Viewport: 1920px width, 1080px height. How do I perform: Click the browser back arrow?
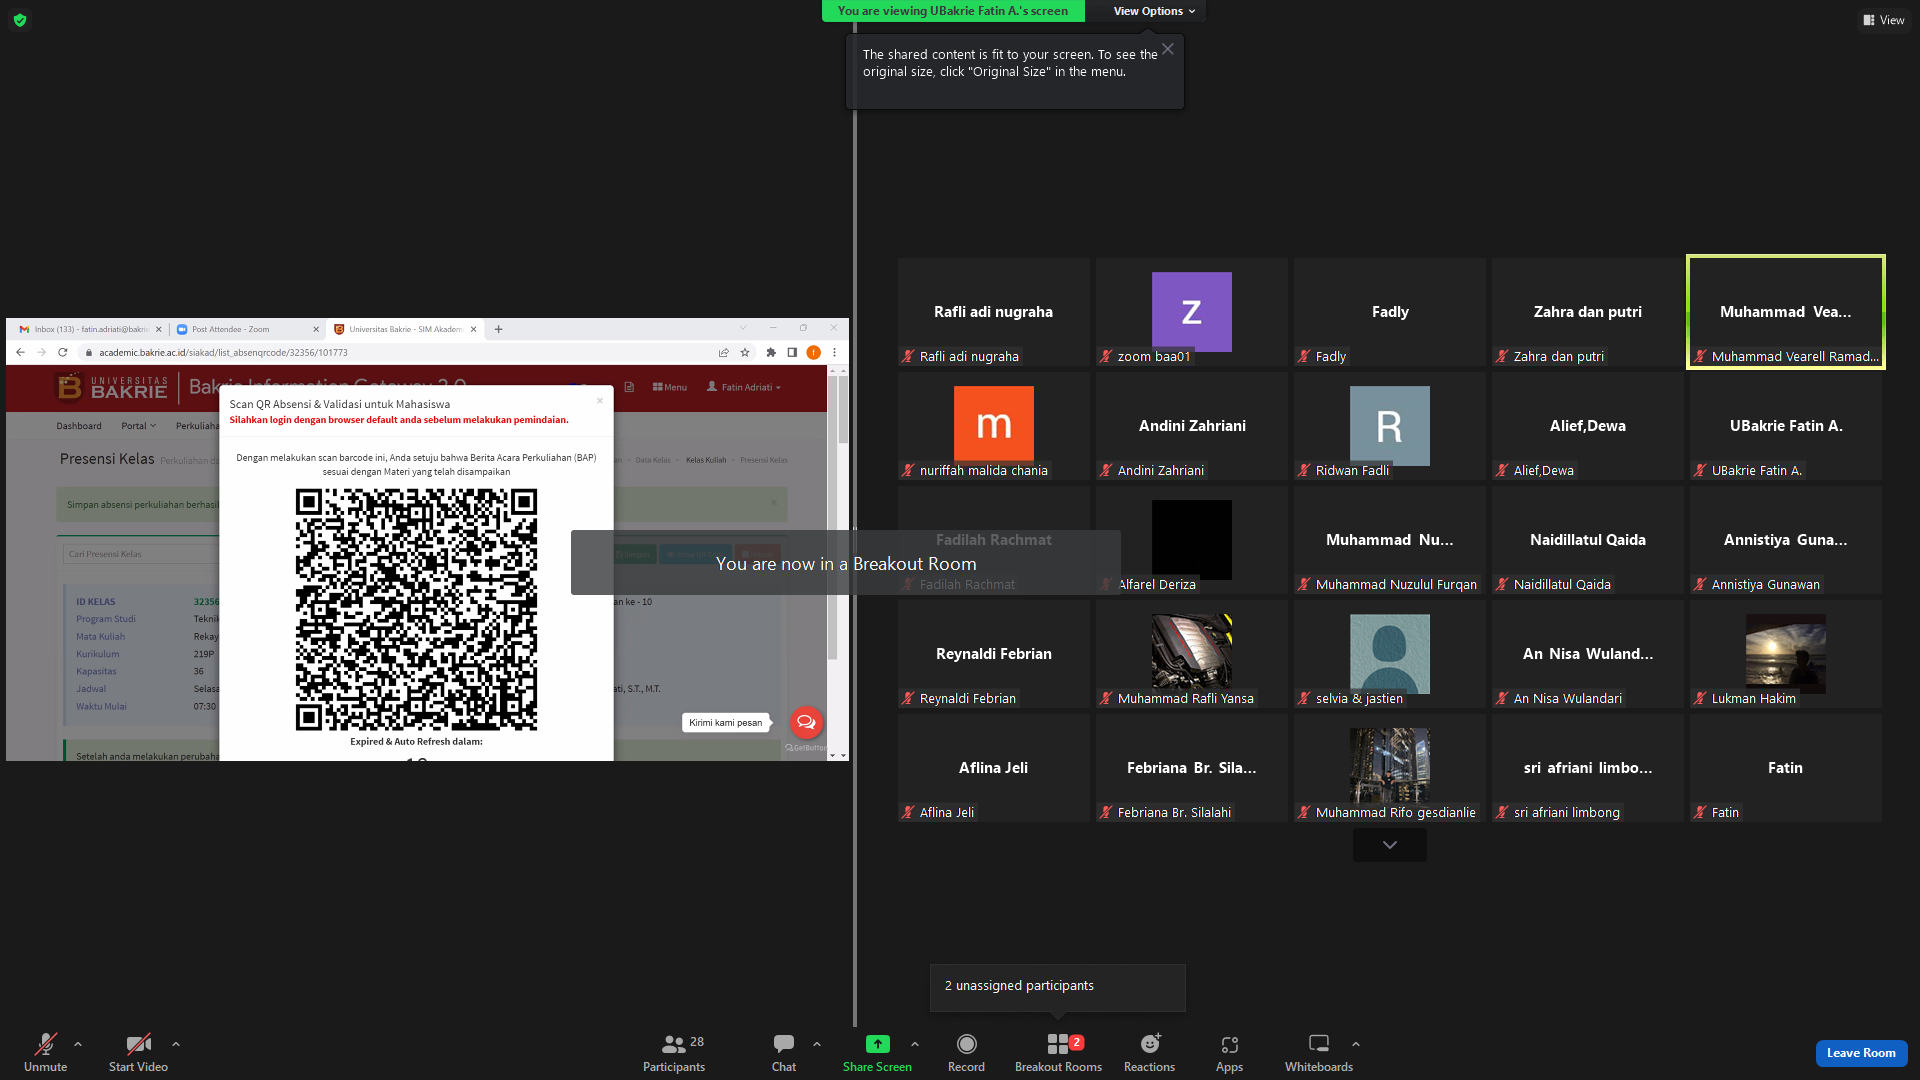20,352
